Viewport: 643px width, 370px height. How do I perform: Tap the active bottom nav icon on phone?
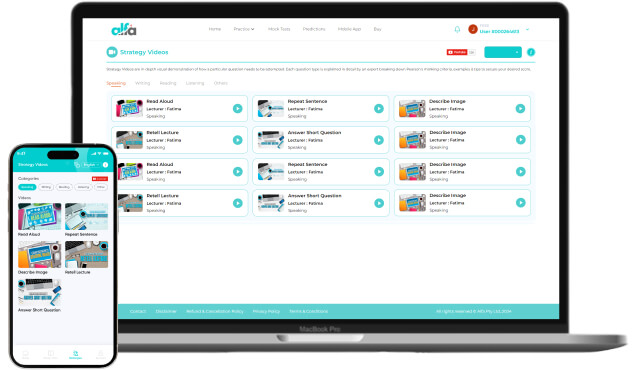coord(75,354)
